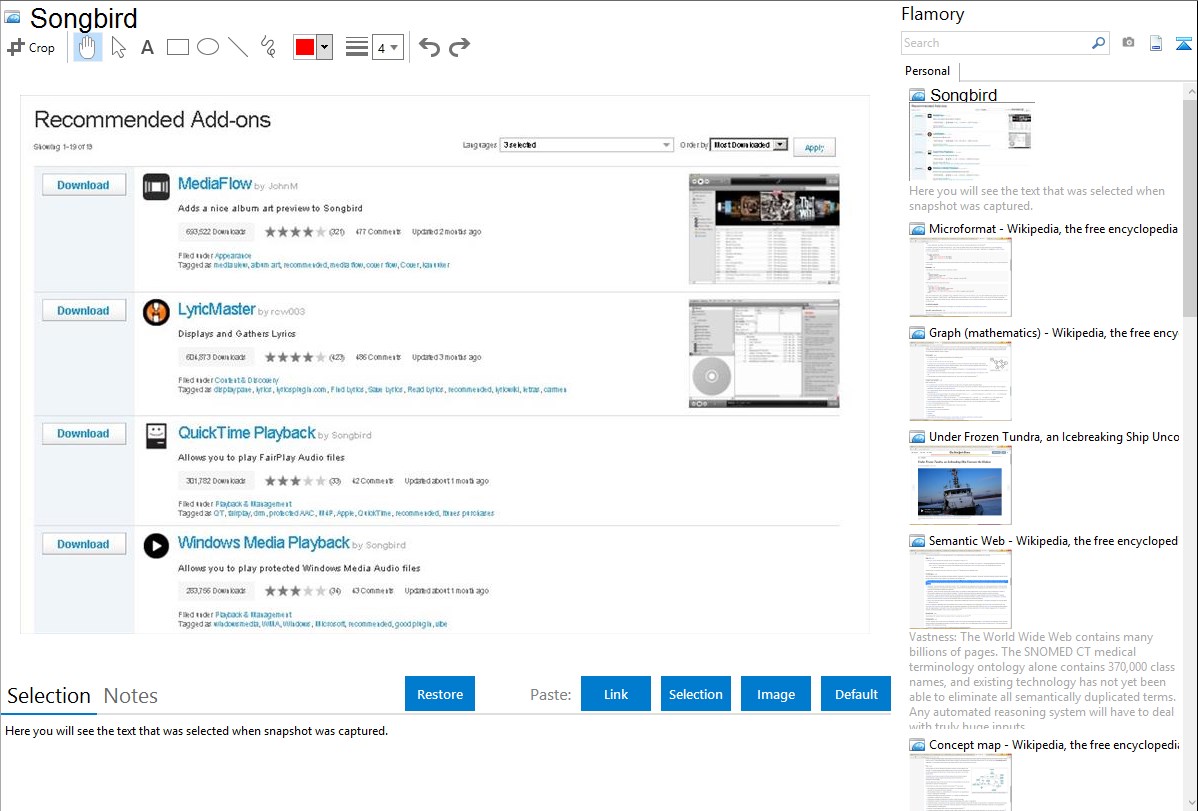1198x811 pixels.
Task: Open the MediaFlow add-on title link
Action: [x=215, y=184]
